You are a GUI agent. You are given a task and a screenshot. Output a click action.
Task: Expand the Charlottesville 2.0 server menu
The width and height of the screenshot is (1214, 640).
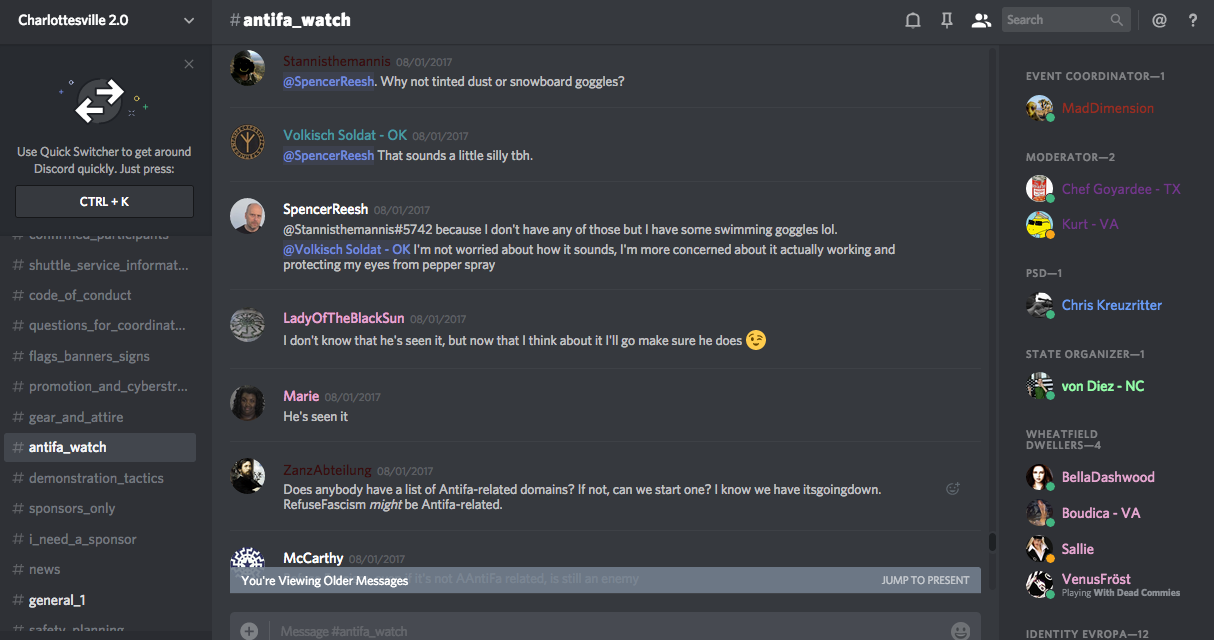point(189,20)
